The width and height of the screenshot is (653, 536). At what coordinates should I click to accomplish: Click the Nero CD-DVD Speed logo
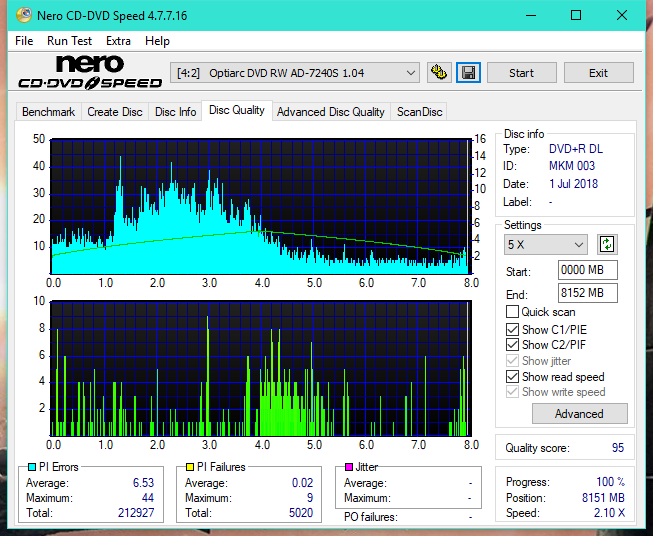coord(90,72)
